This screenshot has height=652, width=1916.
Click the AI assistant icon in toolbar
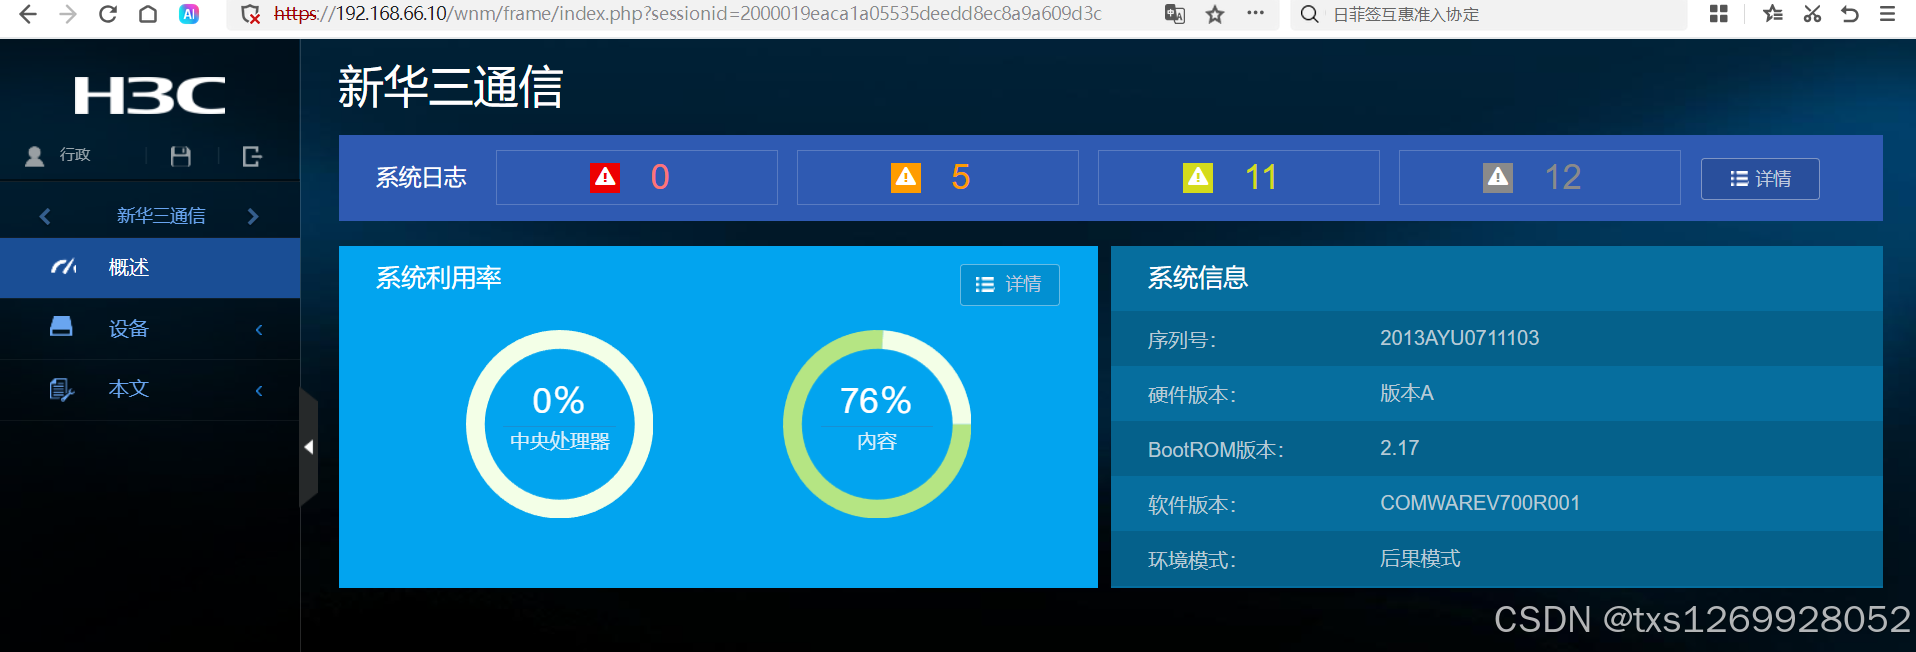[x=189, y=14]
